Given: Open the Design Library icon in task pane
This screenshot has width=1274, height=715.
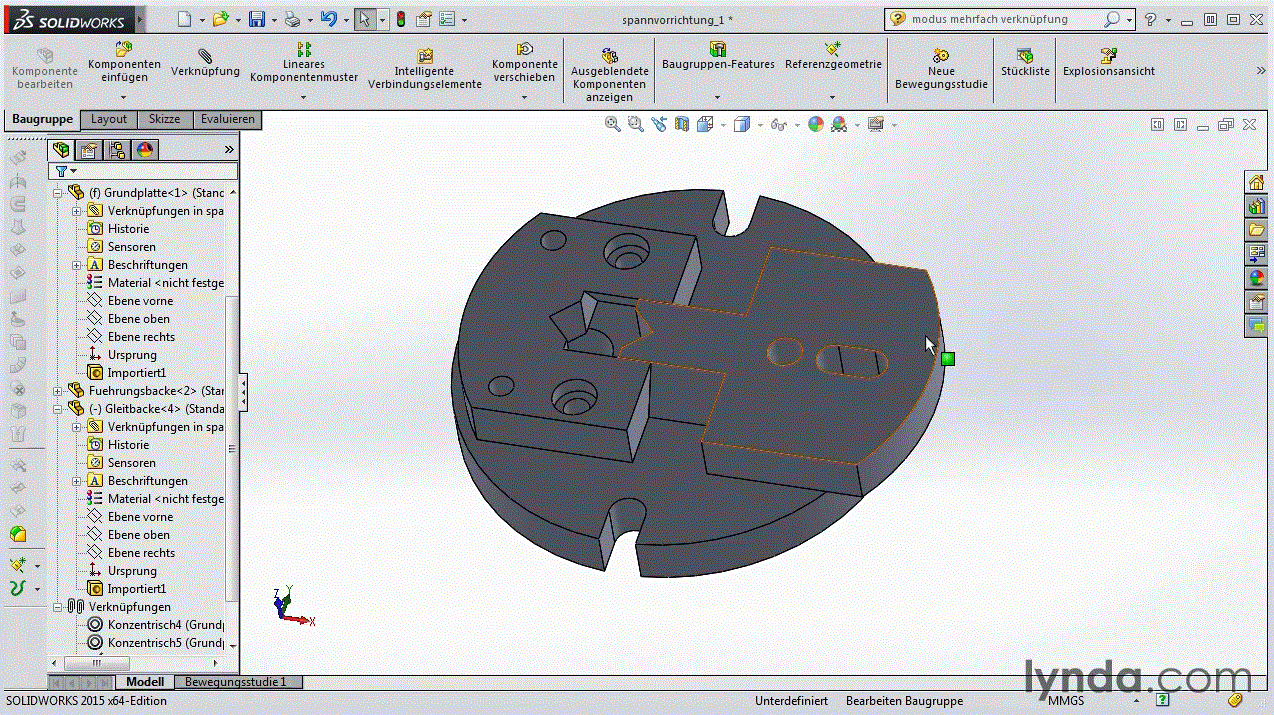Looking at the screenshot, I should click(1256, 206).
